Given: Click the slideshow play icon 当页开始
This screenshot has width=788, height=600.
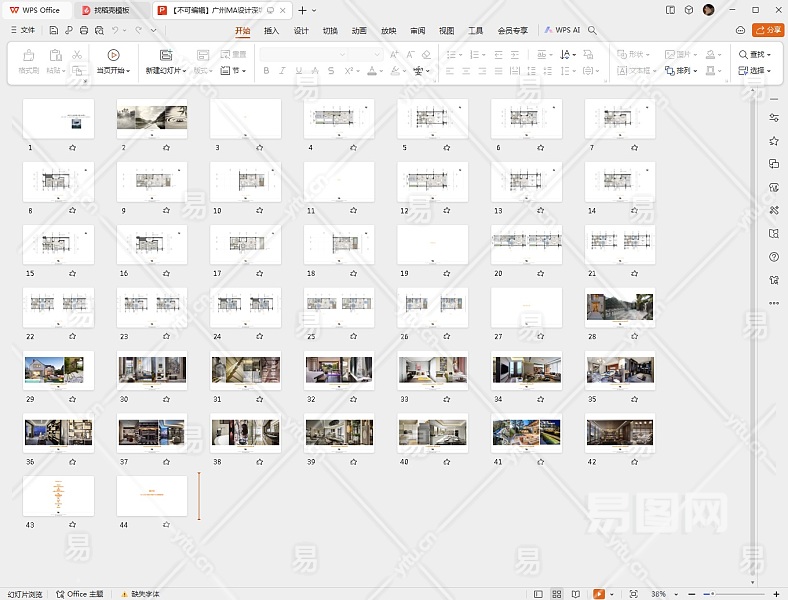Looking at the screenshot, I should click(113, 55).
